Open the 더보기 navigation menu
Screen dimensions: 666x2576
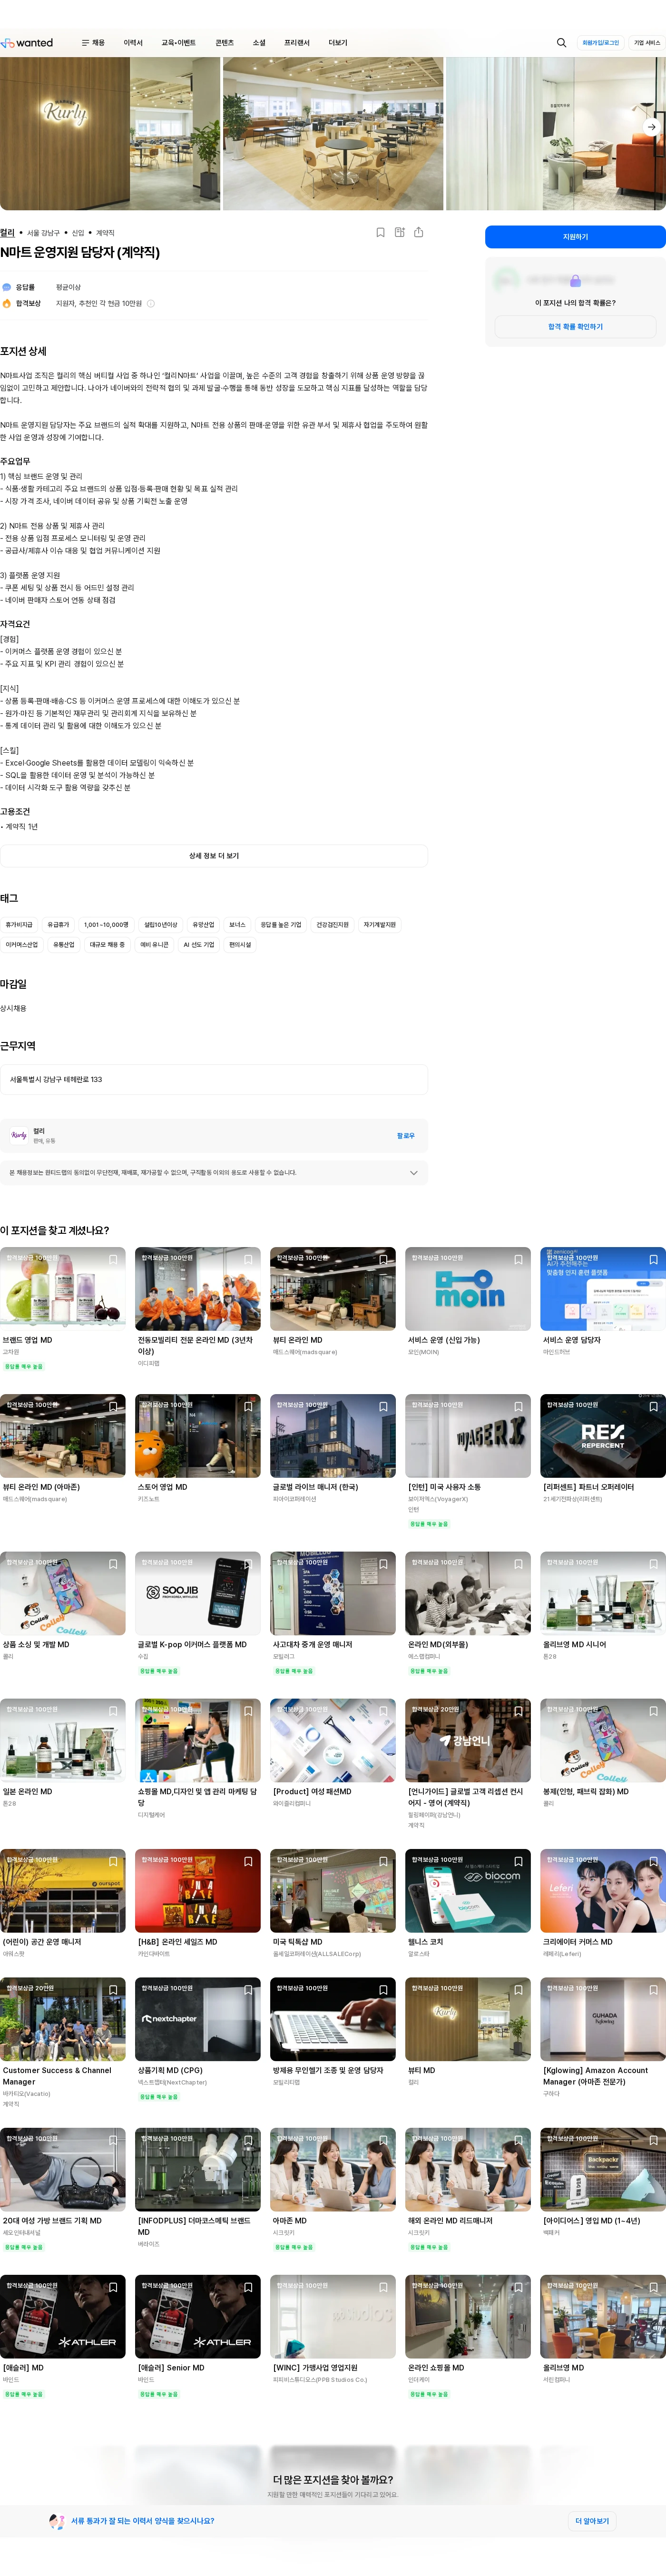point(338,43)
